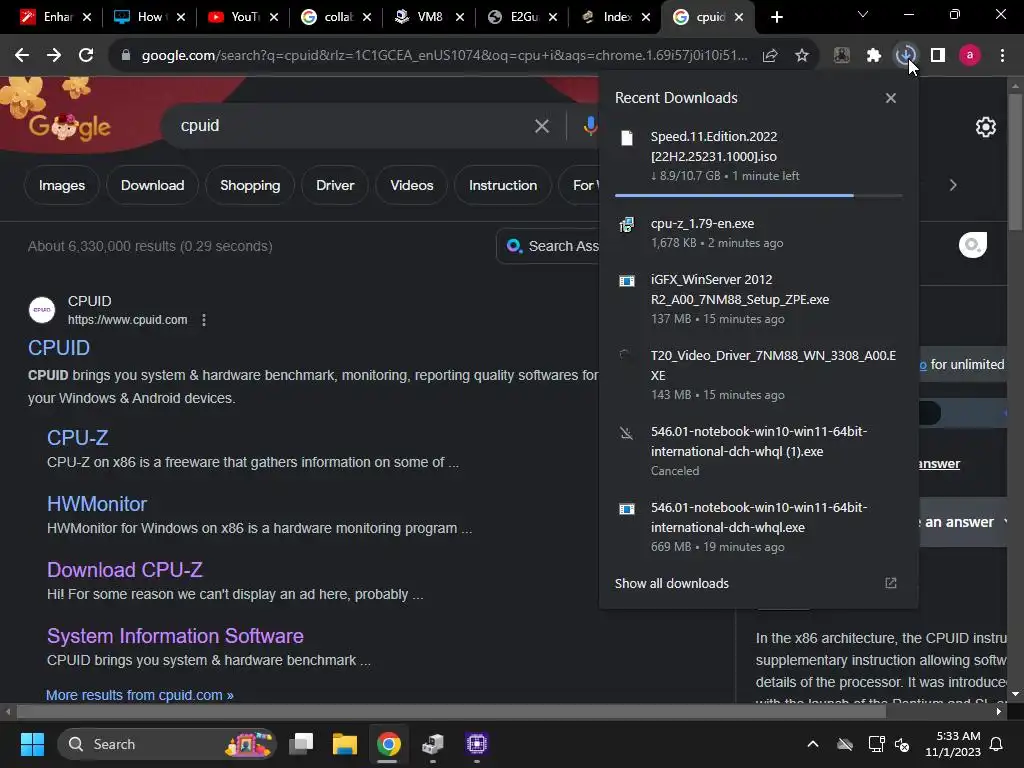This screenshot has width=1024, height=768.
Task: Open the tab search dropdown arrow
Action: click(863, 14)
